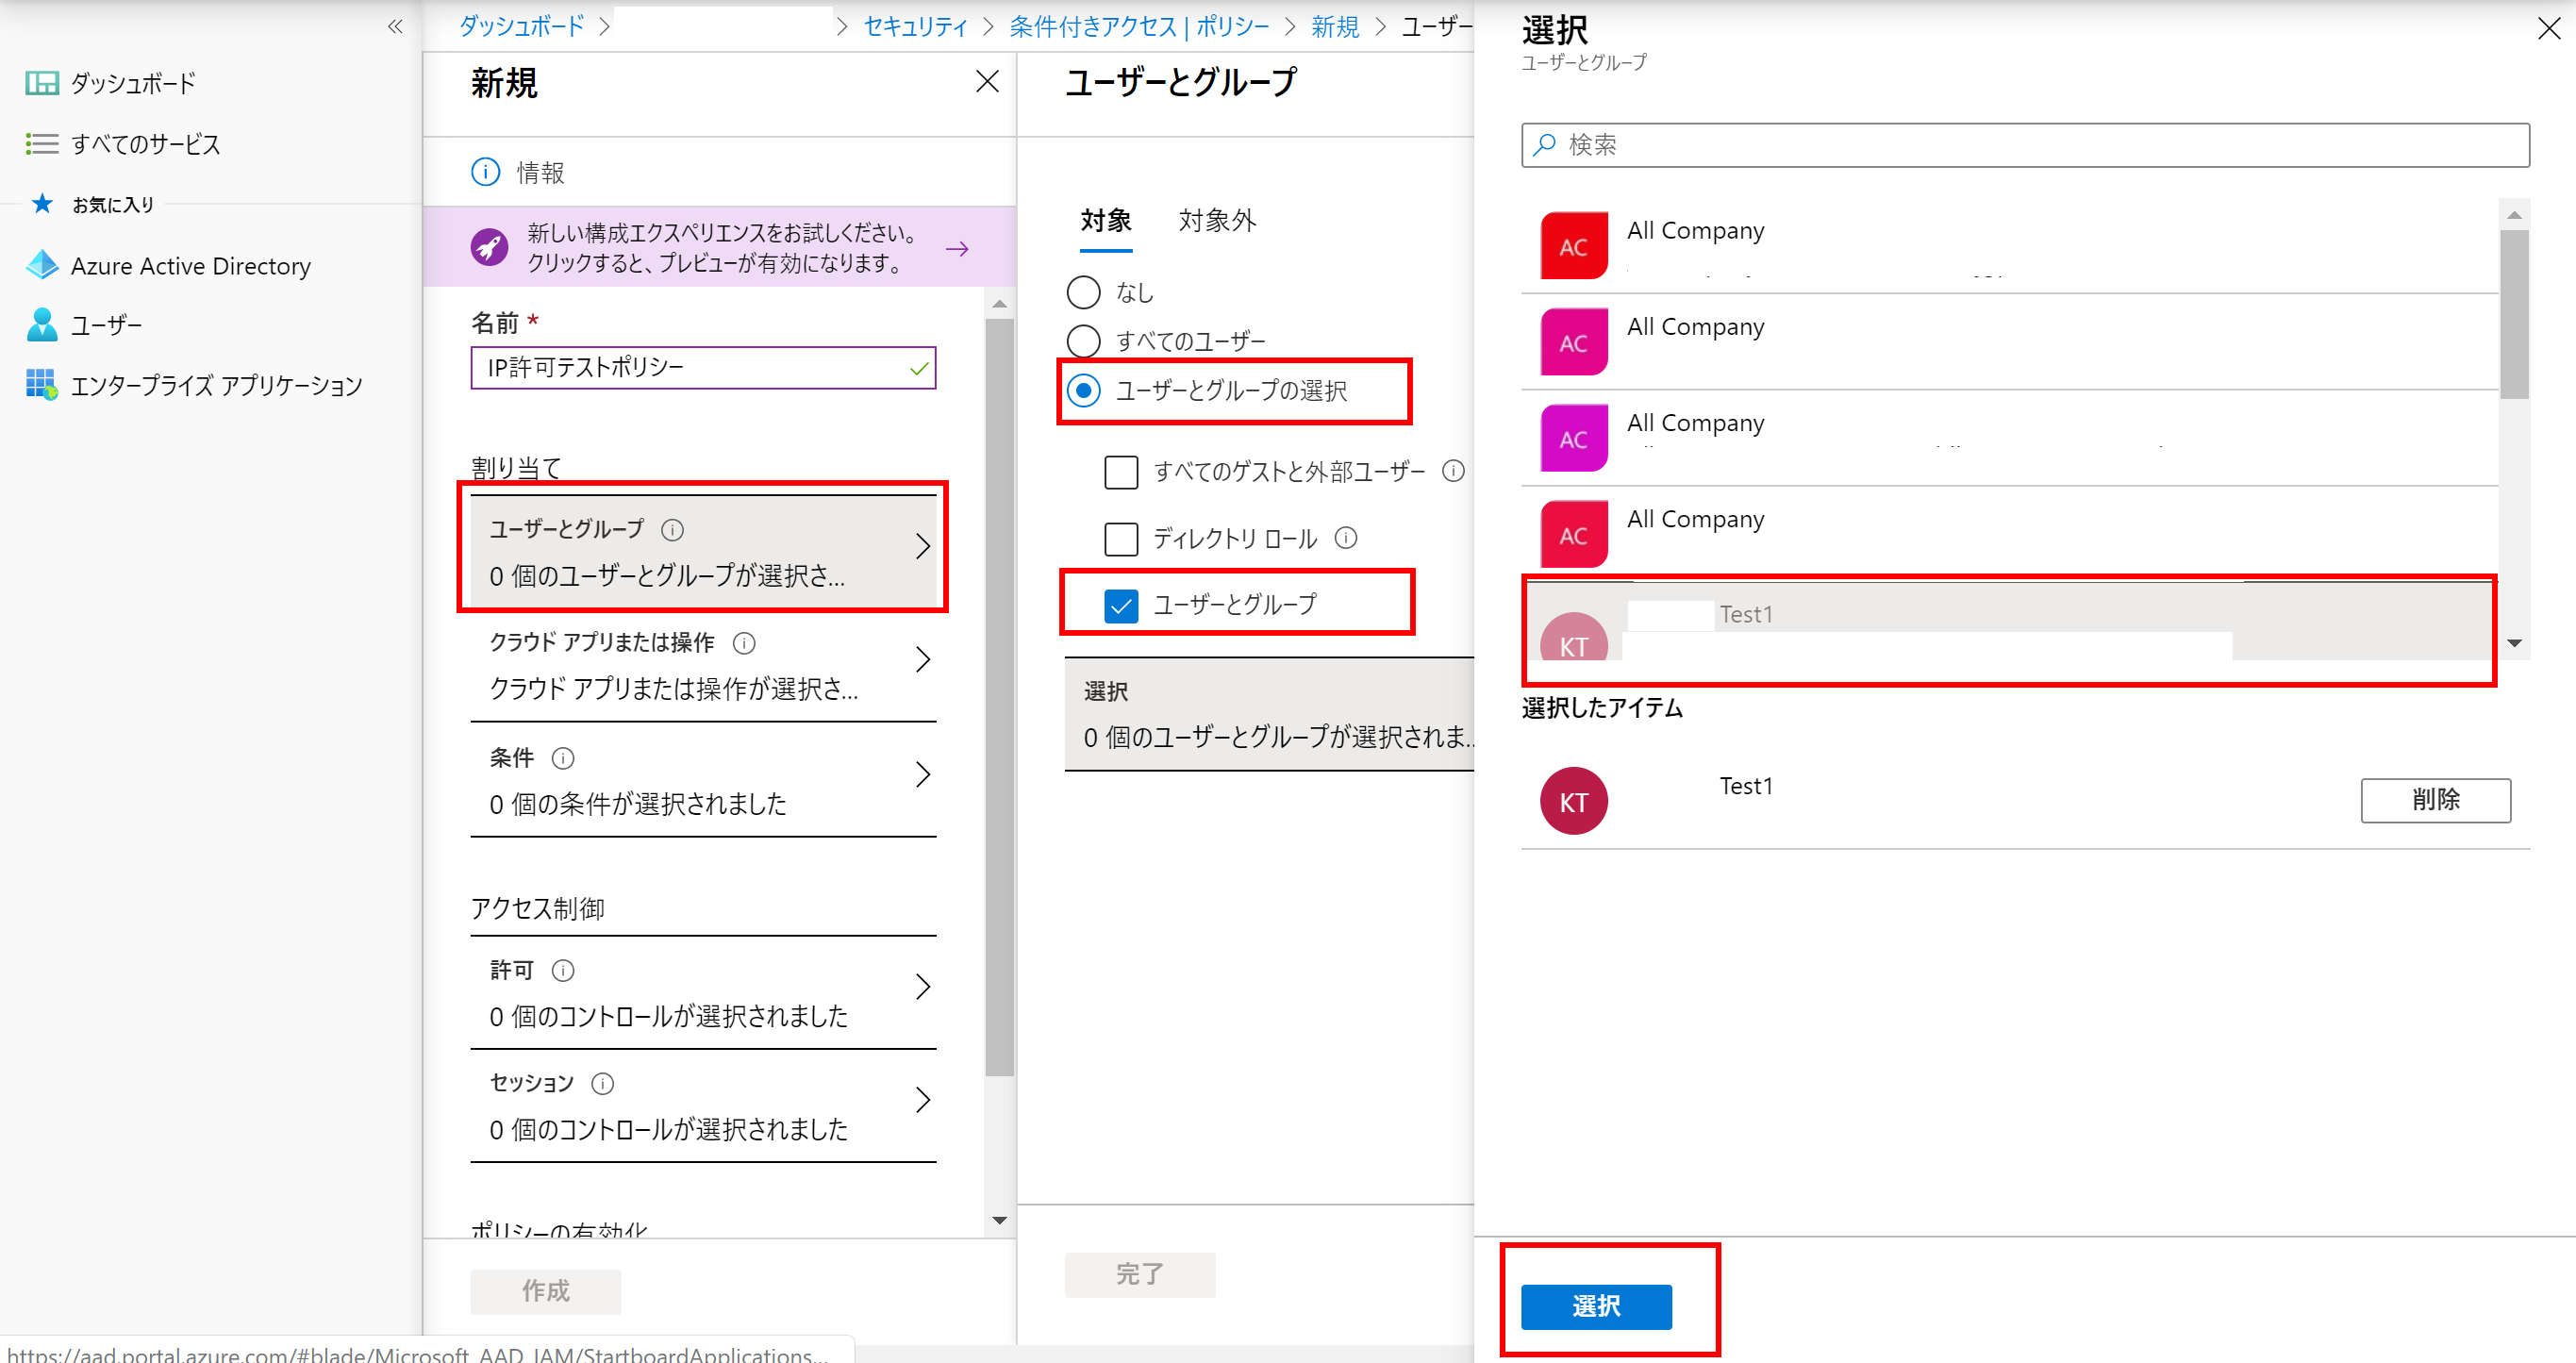Expand クラウド アプリまたは操作 assignment row
2576x1363 pixels.
tap(702, 664)
